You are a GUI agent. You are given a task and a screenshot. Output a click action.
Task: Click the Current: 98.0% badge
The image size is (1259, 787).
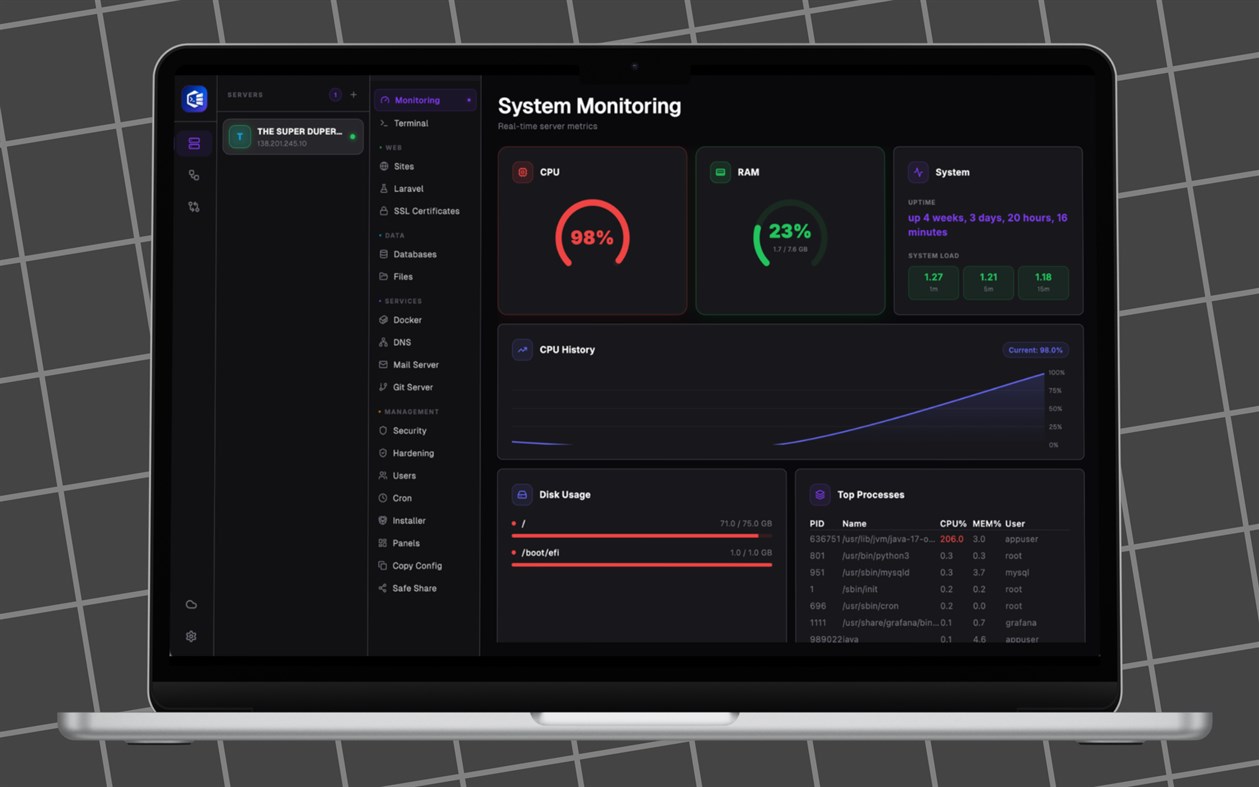coord(1035,350)
